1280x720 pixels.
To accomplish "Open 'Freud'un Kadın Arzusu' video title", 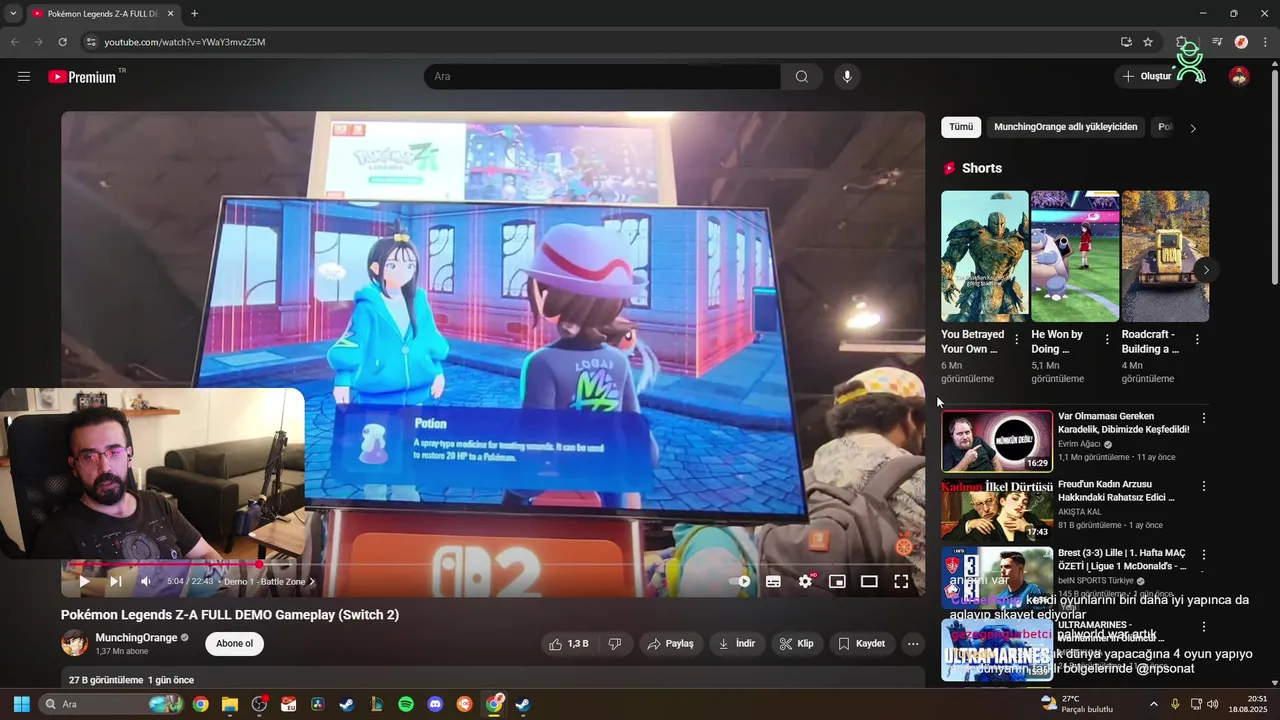I will [1116, 491].
